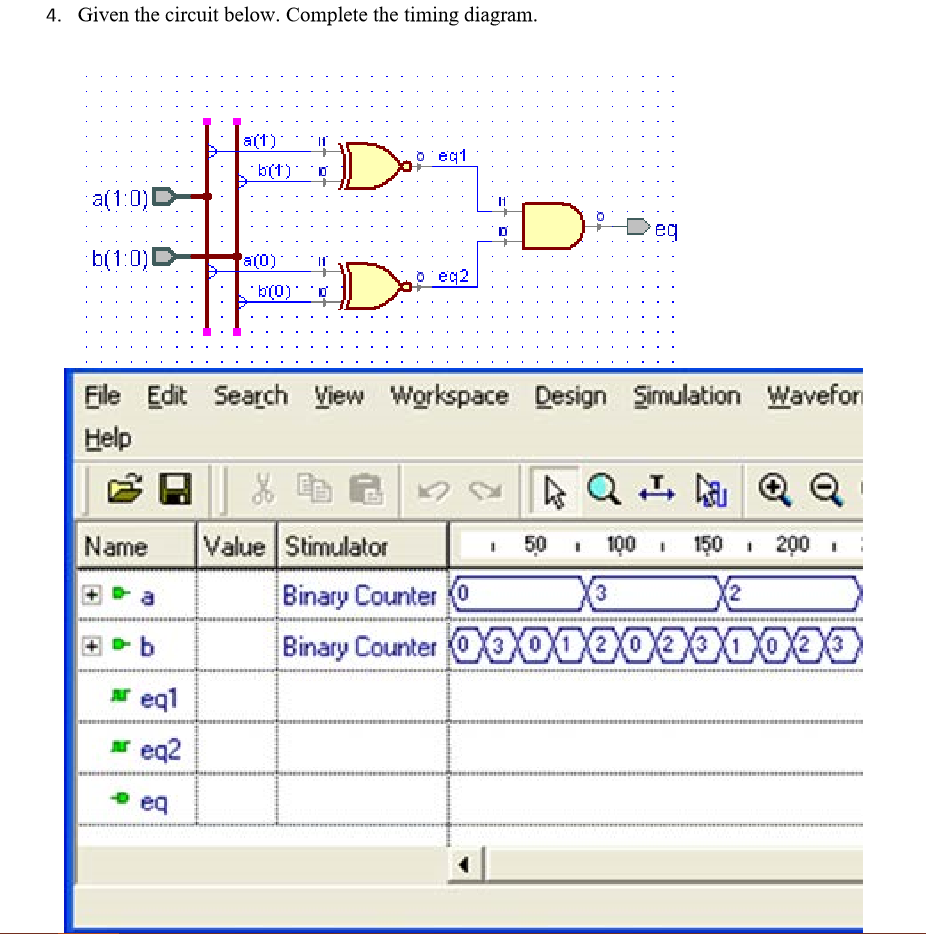Select the Binary Counter stimulator for signal a
926x934 pixels.
[360, 595]
